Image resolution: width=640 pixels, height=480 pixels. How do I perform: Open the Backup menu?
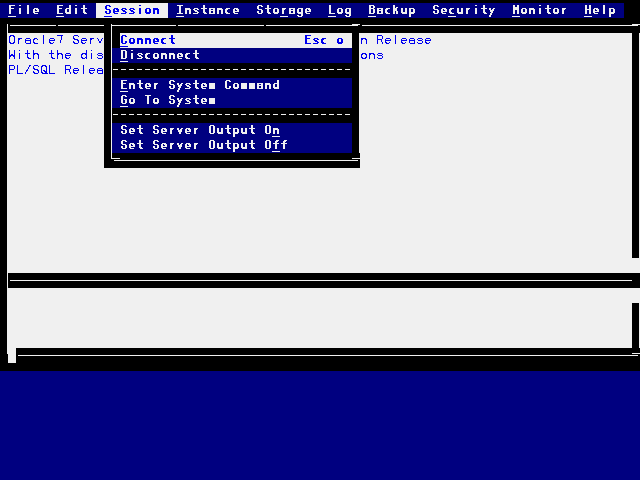tap(392, 10)
